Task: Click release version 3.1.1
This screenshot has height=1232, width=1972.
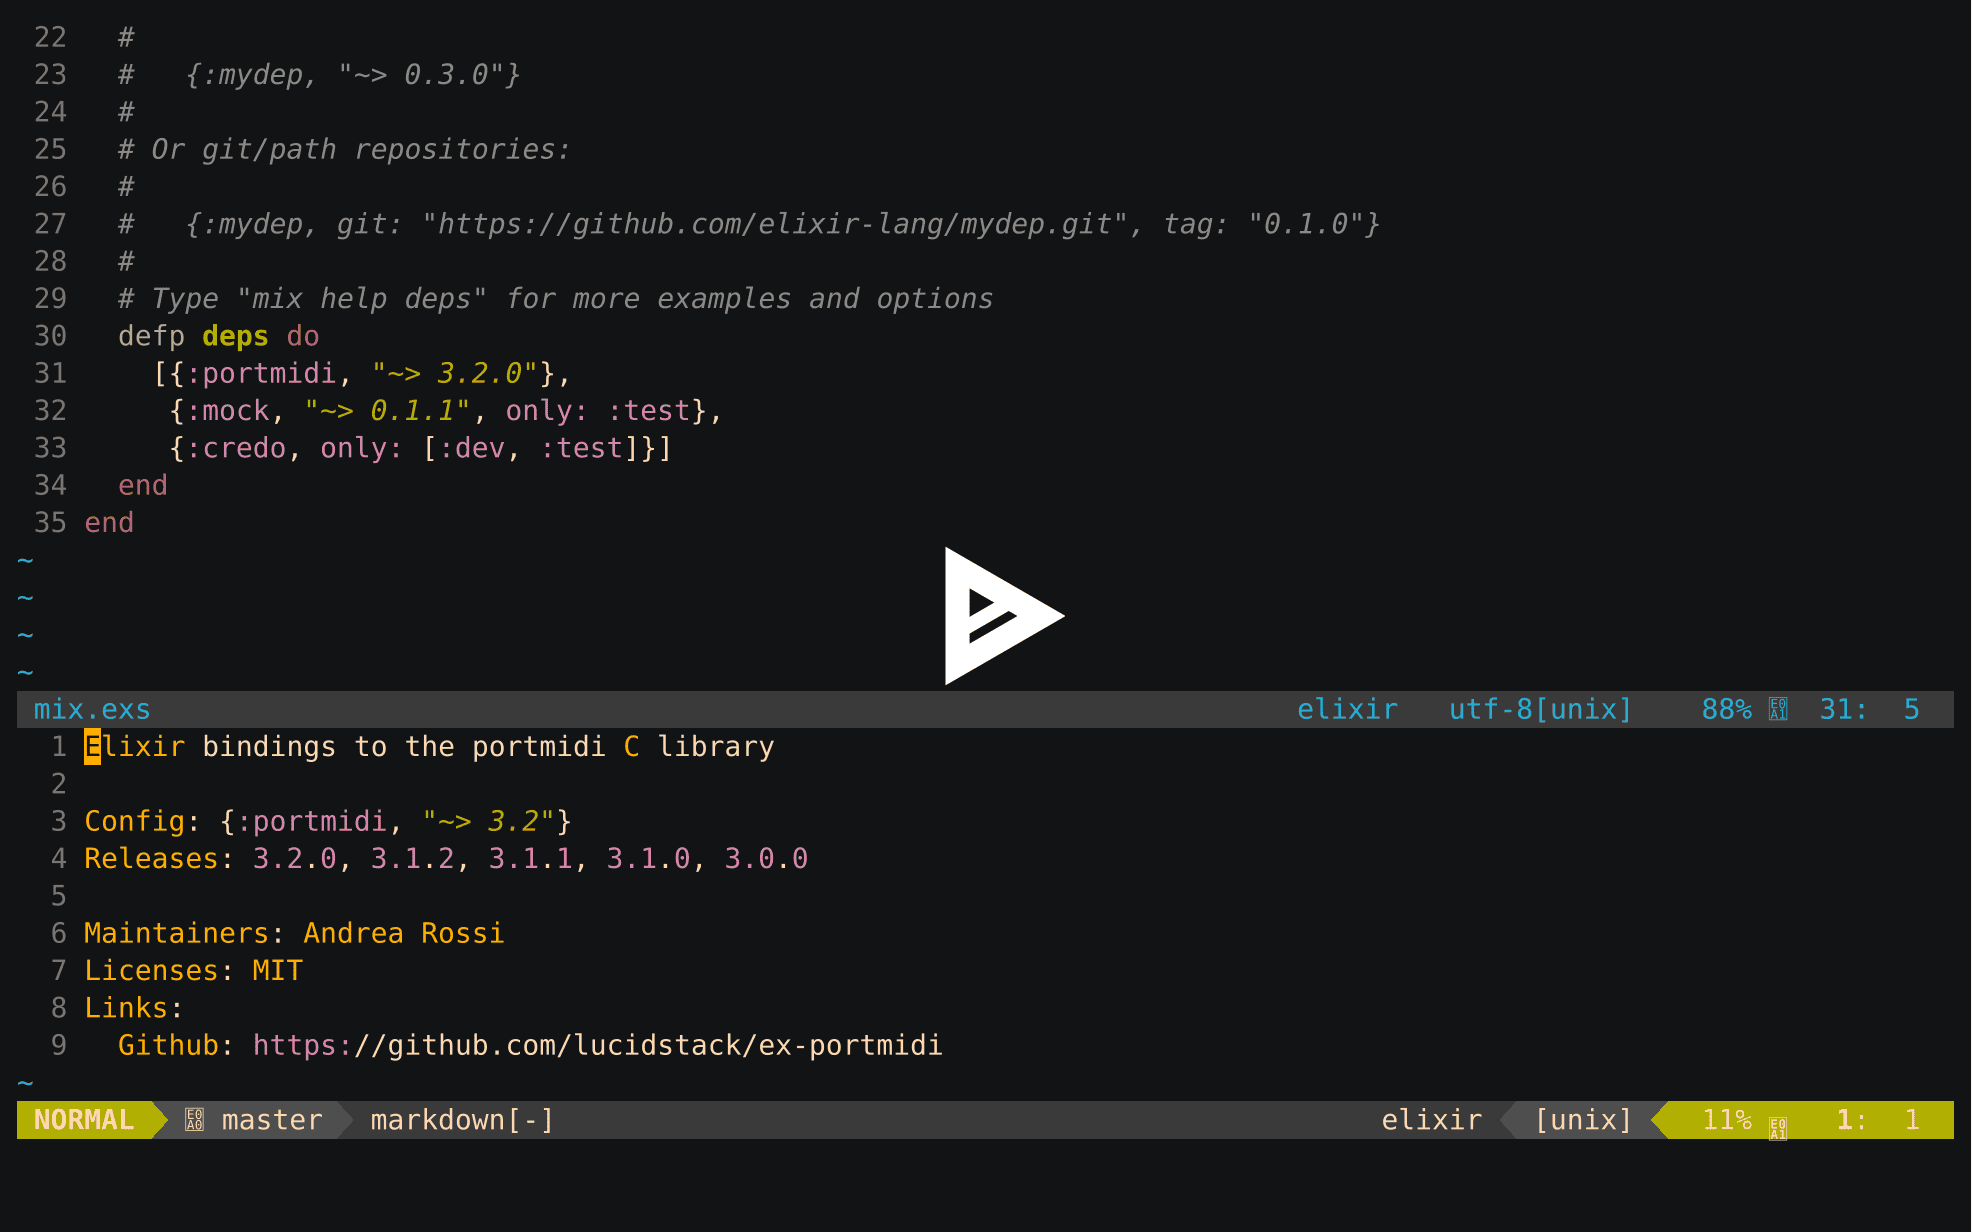Action: click(530, 858)
